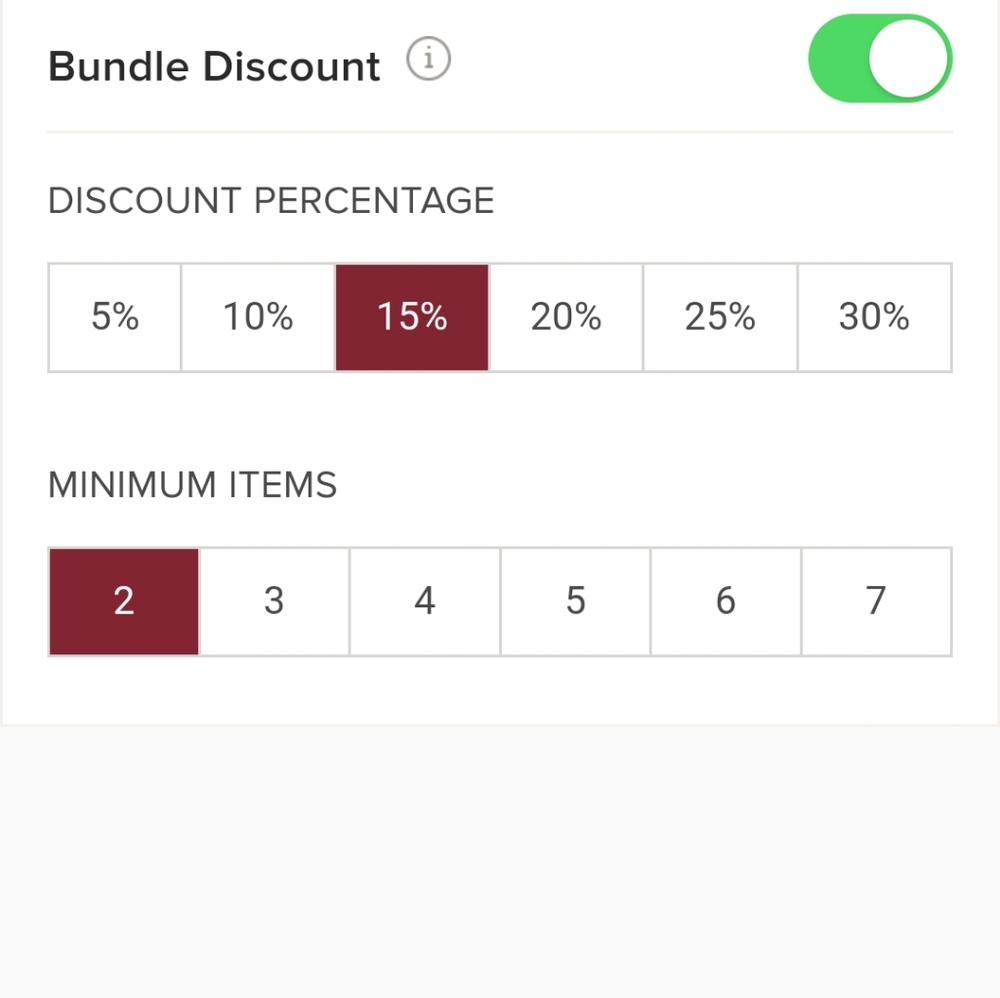
Task: Toggle off the Bundle Discount switch
Action: pyautogui.click(x=880, y=59)
